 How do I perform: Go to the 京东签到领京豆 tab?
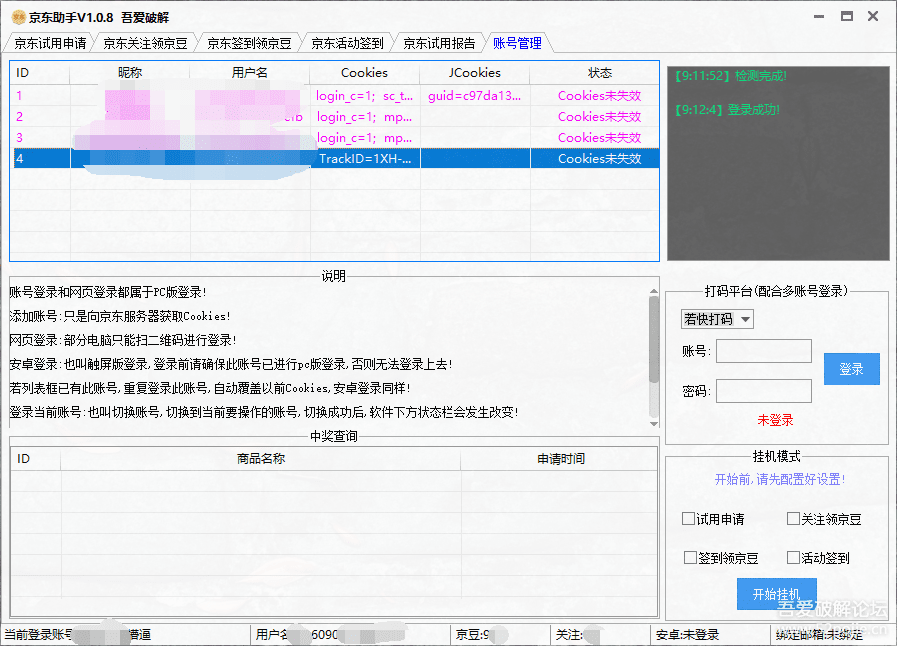[249, 43]
